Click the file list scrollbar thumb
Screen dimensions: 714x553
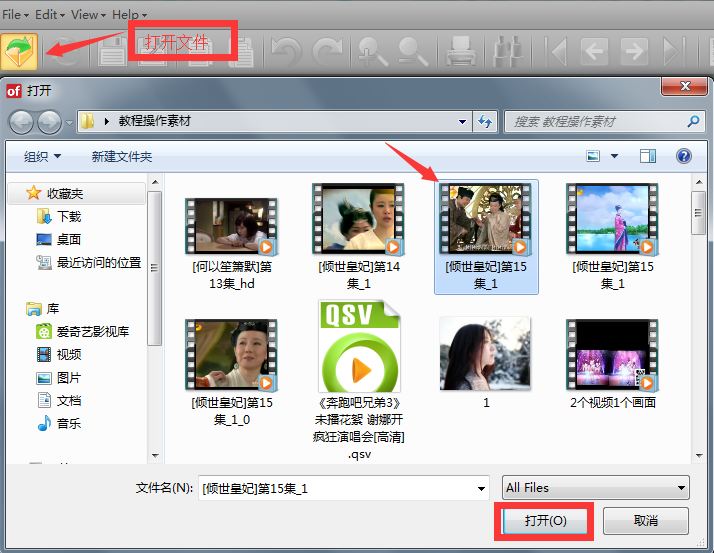tap(699, 213)
